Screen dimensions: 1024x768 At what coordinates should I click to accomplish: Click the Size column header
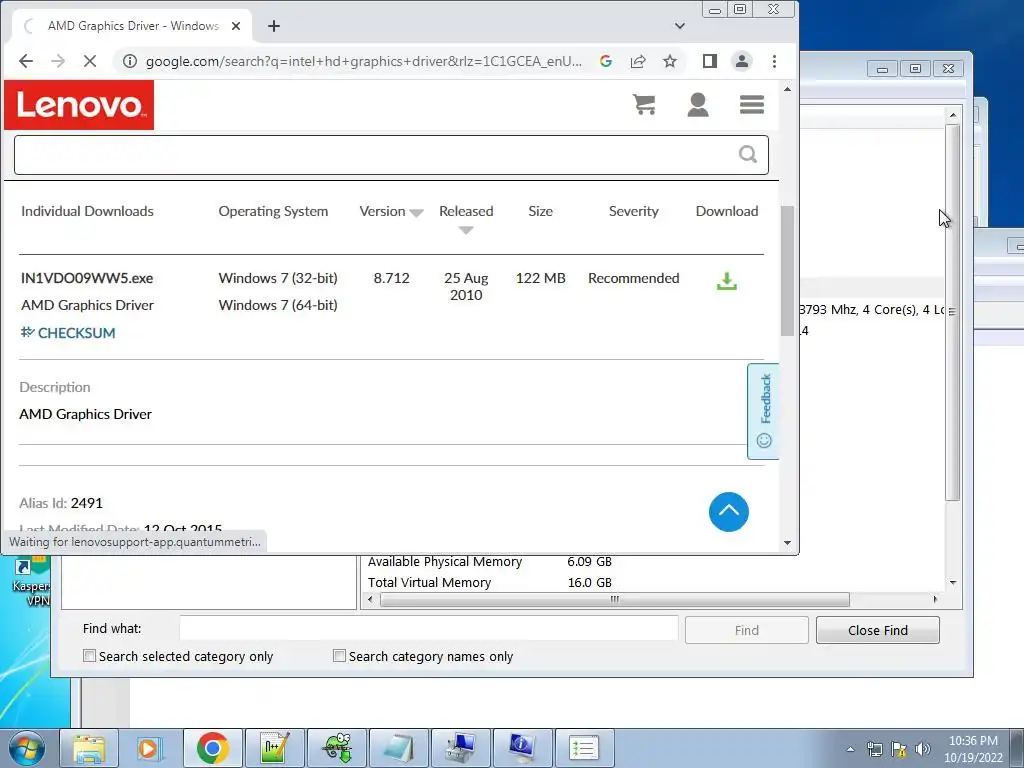[x=540, y=212]
